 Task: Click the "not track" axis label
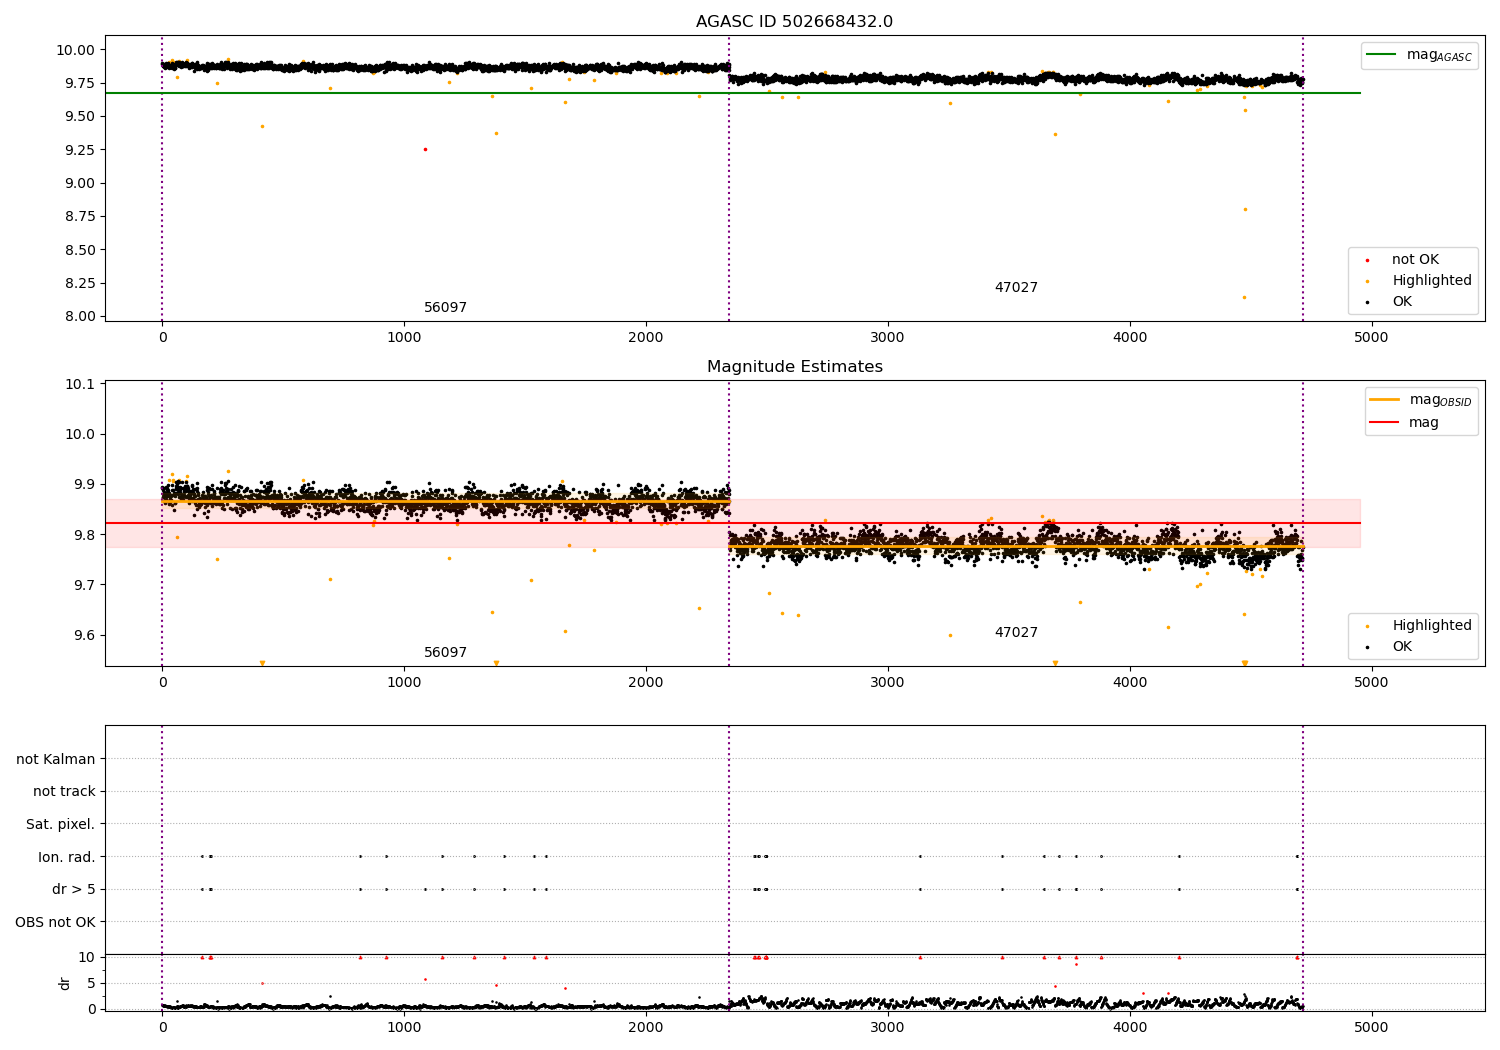click(64, 791)
